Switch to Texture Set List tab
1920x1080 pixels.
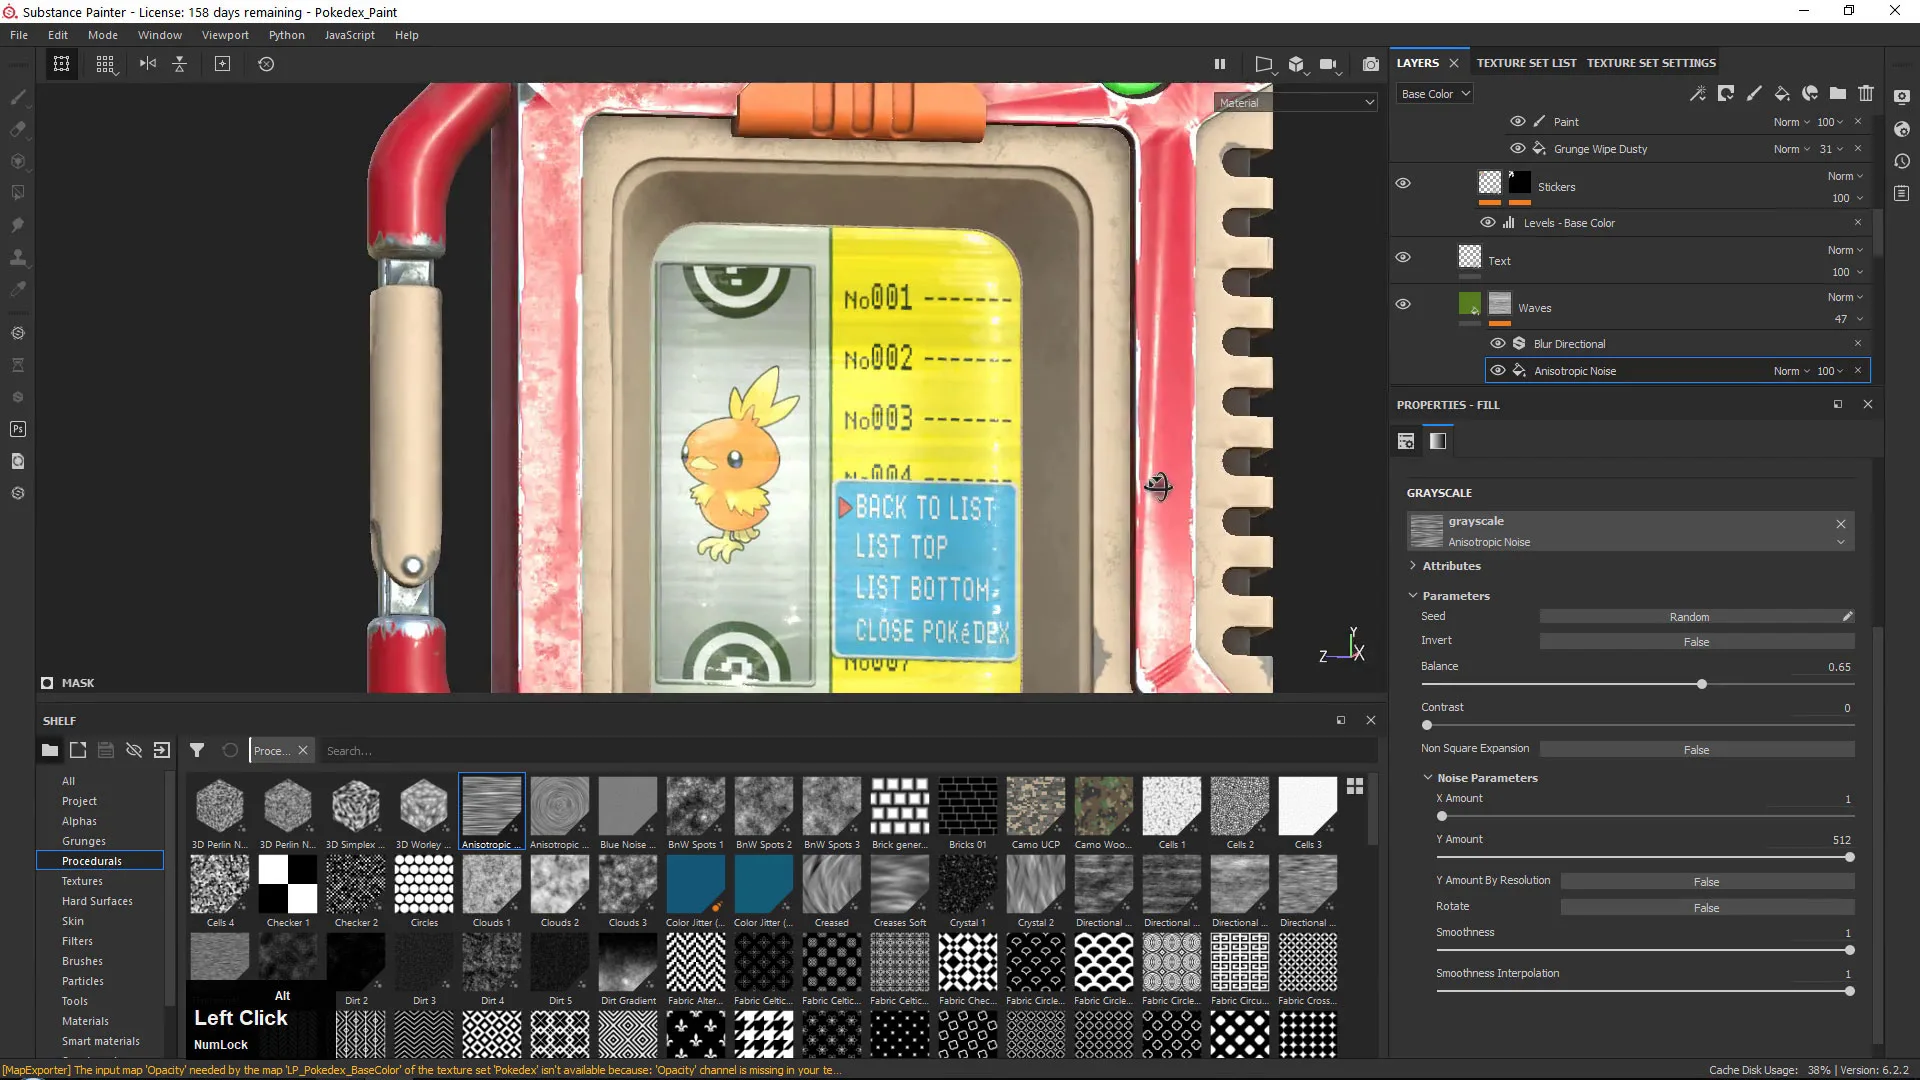(1526, 63)
